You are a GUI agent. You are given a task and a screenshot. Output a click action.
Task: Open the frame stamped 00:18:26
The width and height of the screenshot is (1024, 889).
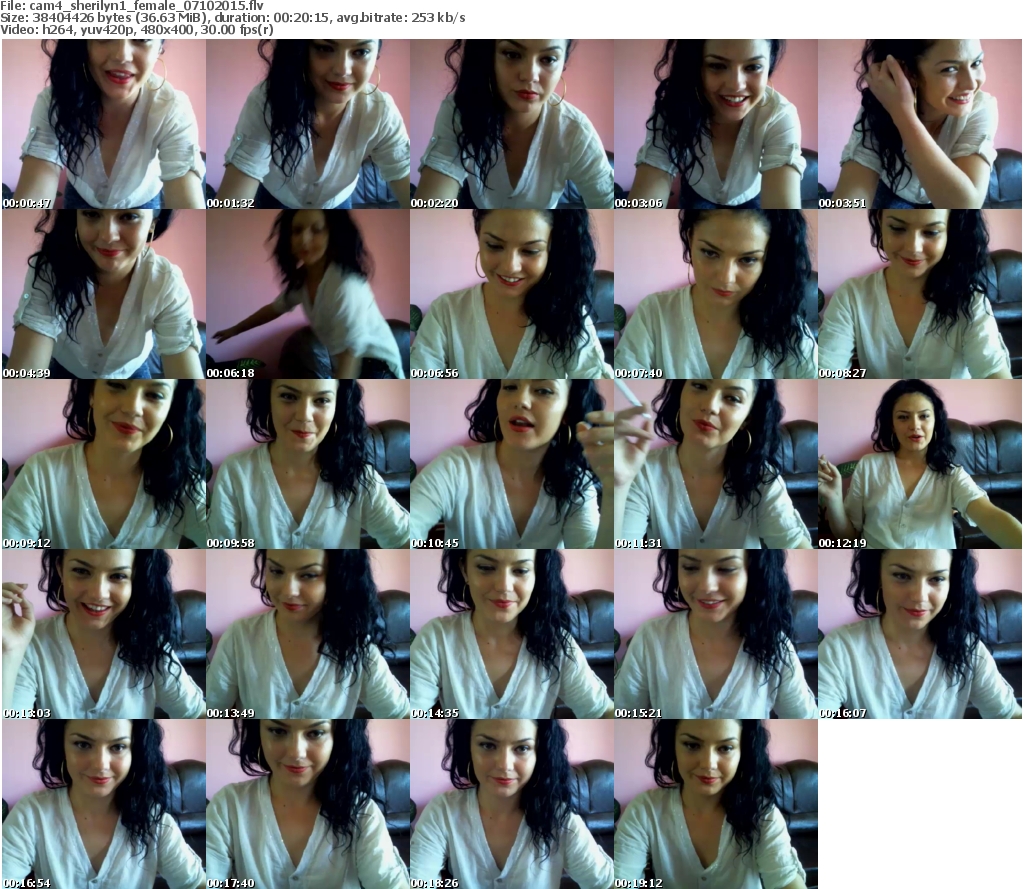coord(512,803)
